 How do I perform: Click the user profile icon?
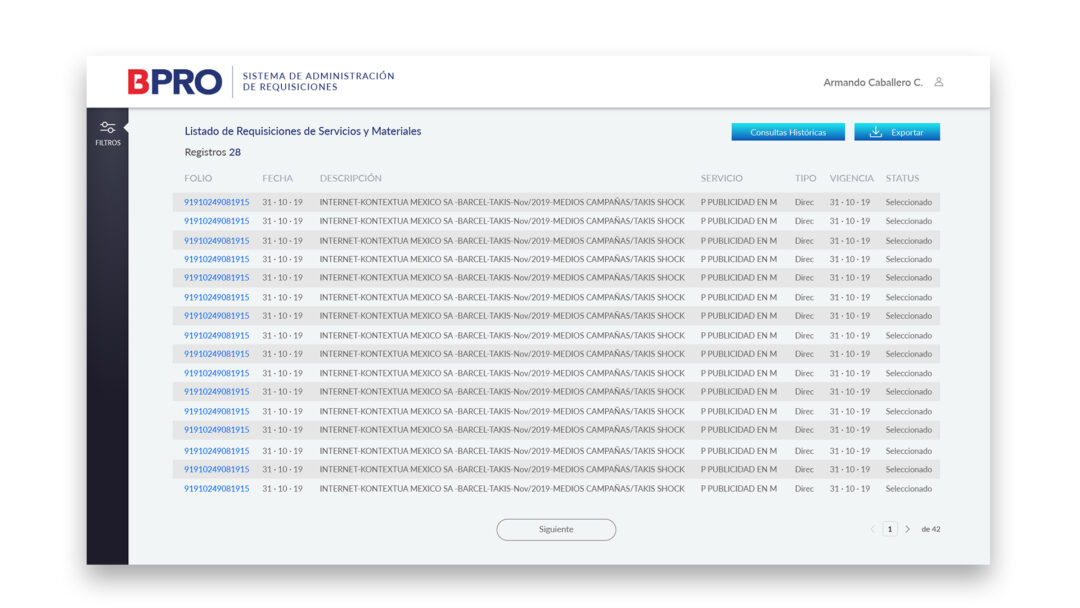click(938, 82)
